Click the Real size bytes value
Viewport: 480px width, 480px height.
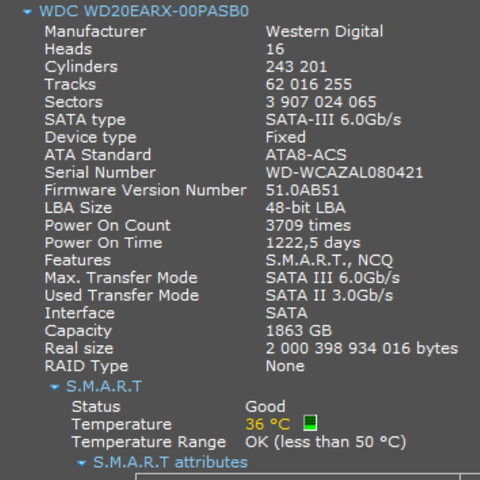[362, 349]
